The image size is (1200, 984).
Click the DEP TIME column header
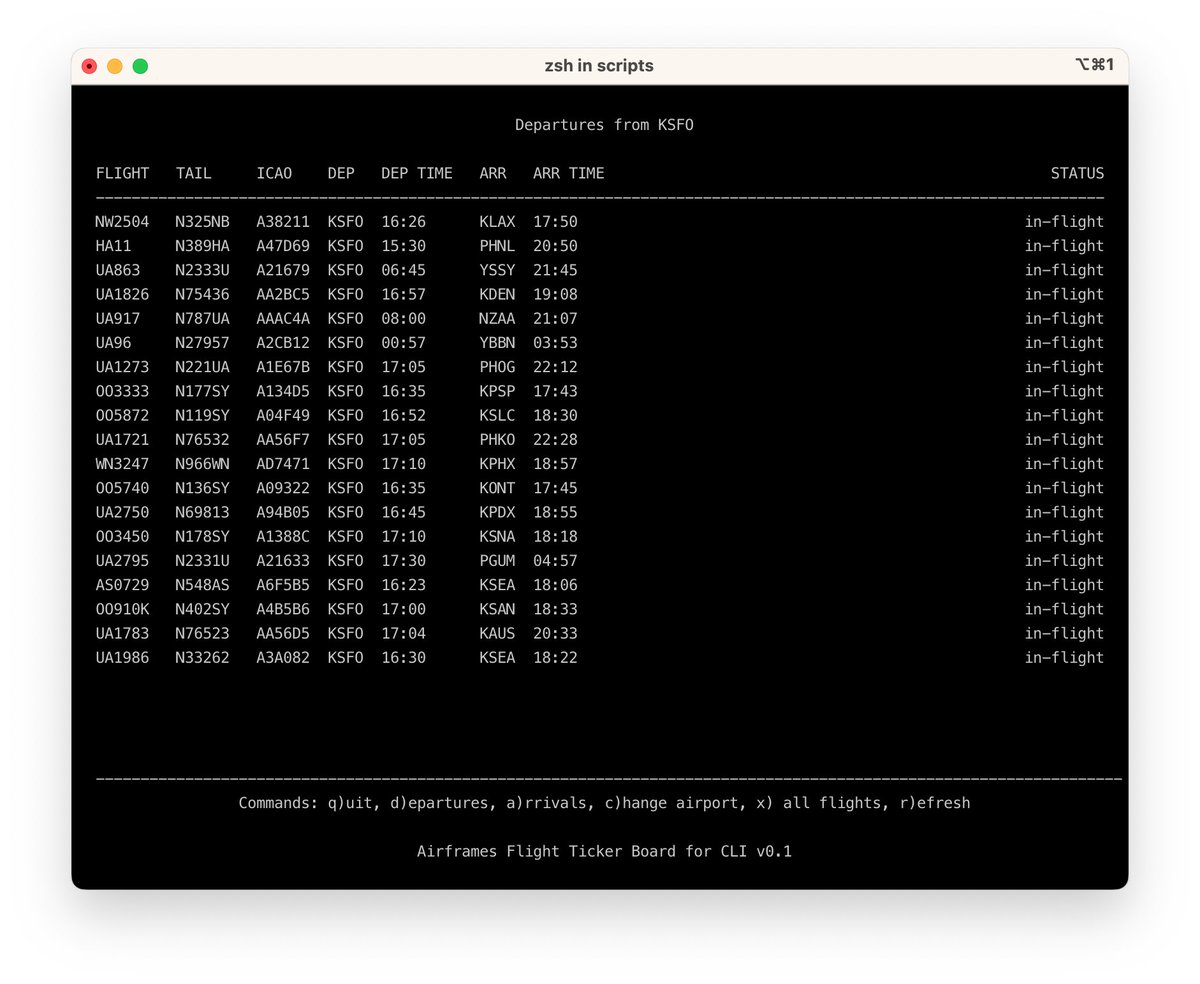(x=417, y=173)
